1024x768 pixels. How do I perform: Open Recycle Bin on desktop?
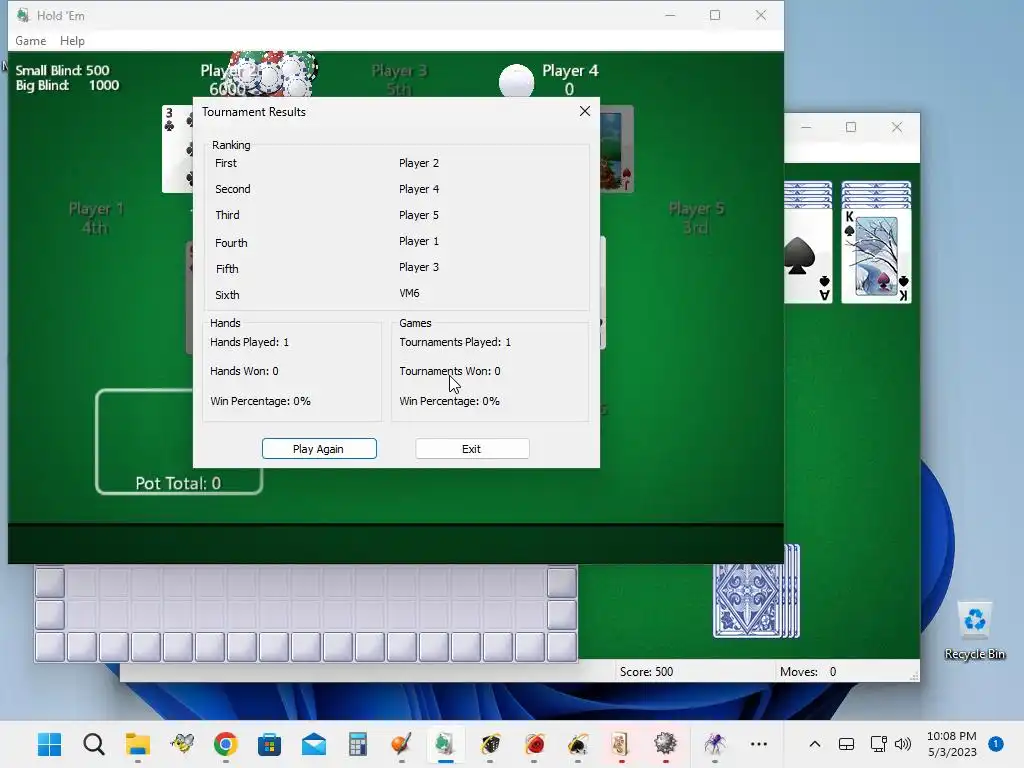[974, 632]
